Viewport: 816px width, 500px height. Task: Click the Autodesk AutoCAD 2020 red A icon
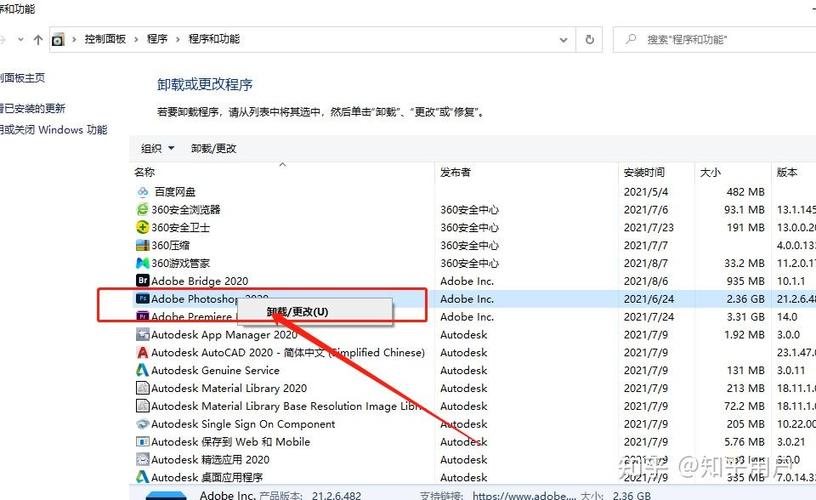pyautogui.click(x=142, y=352)
